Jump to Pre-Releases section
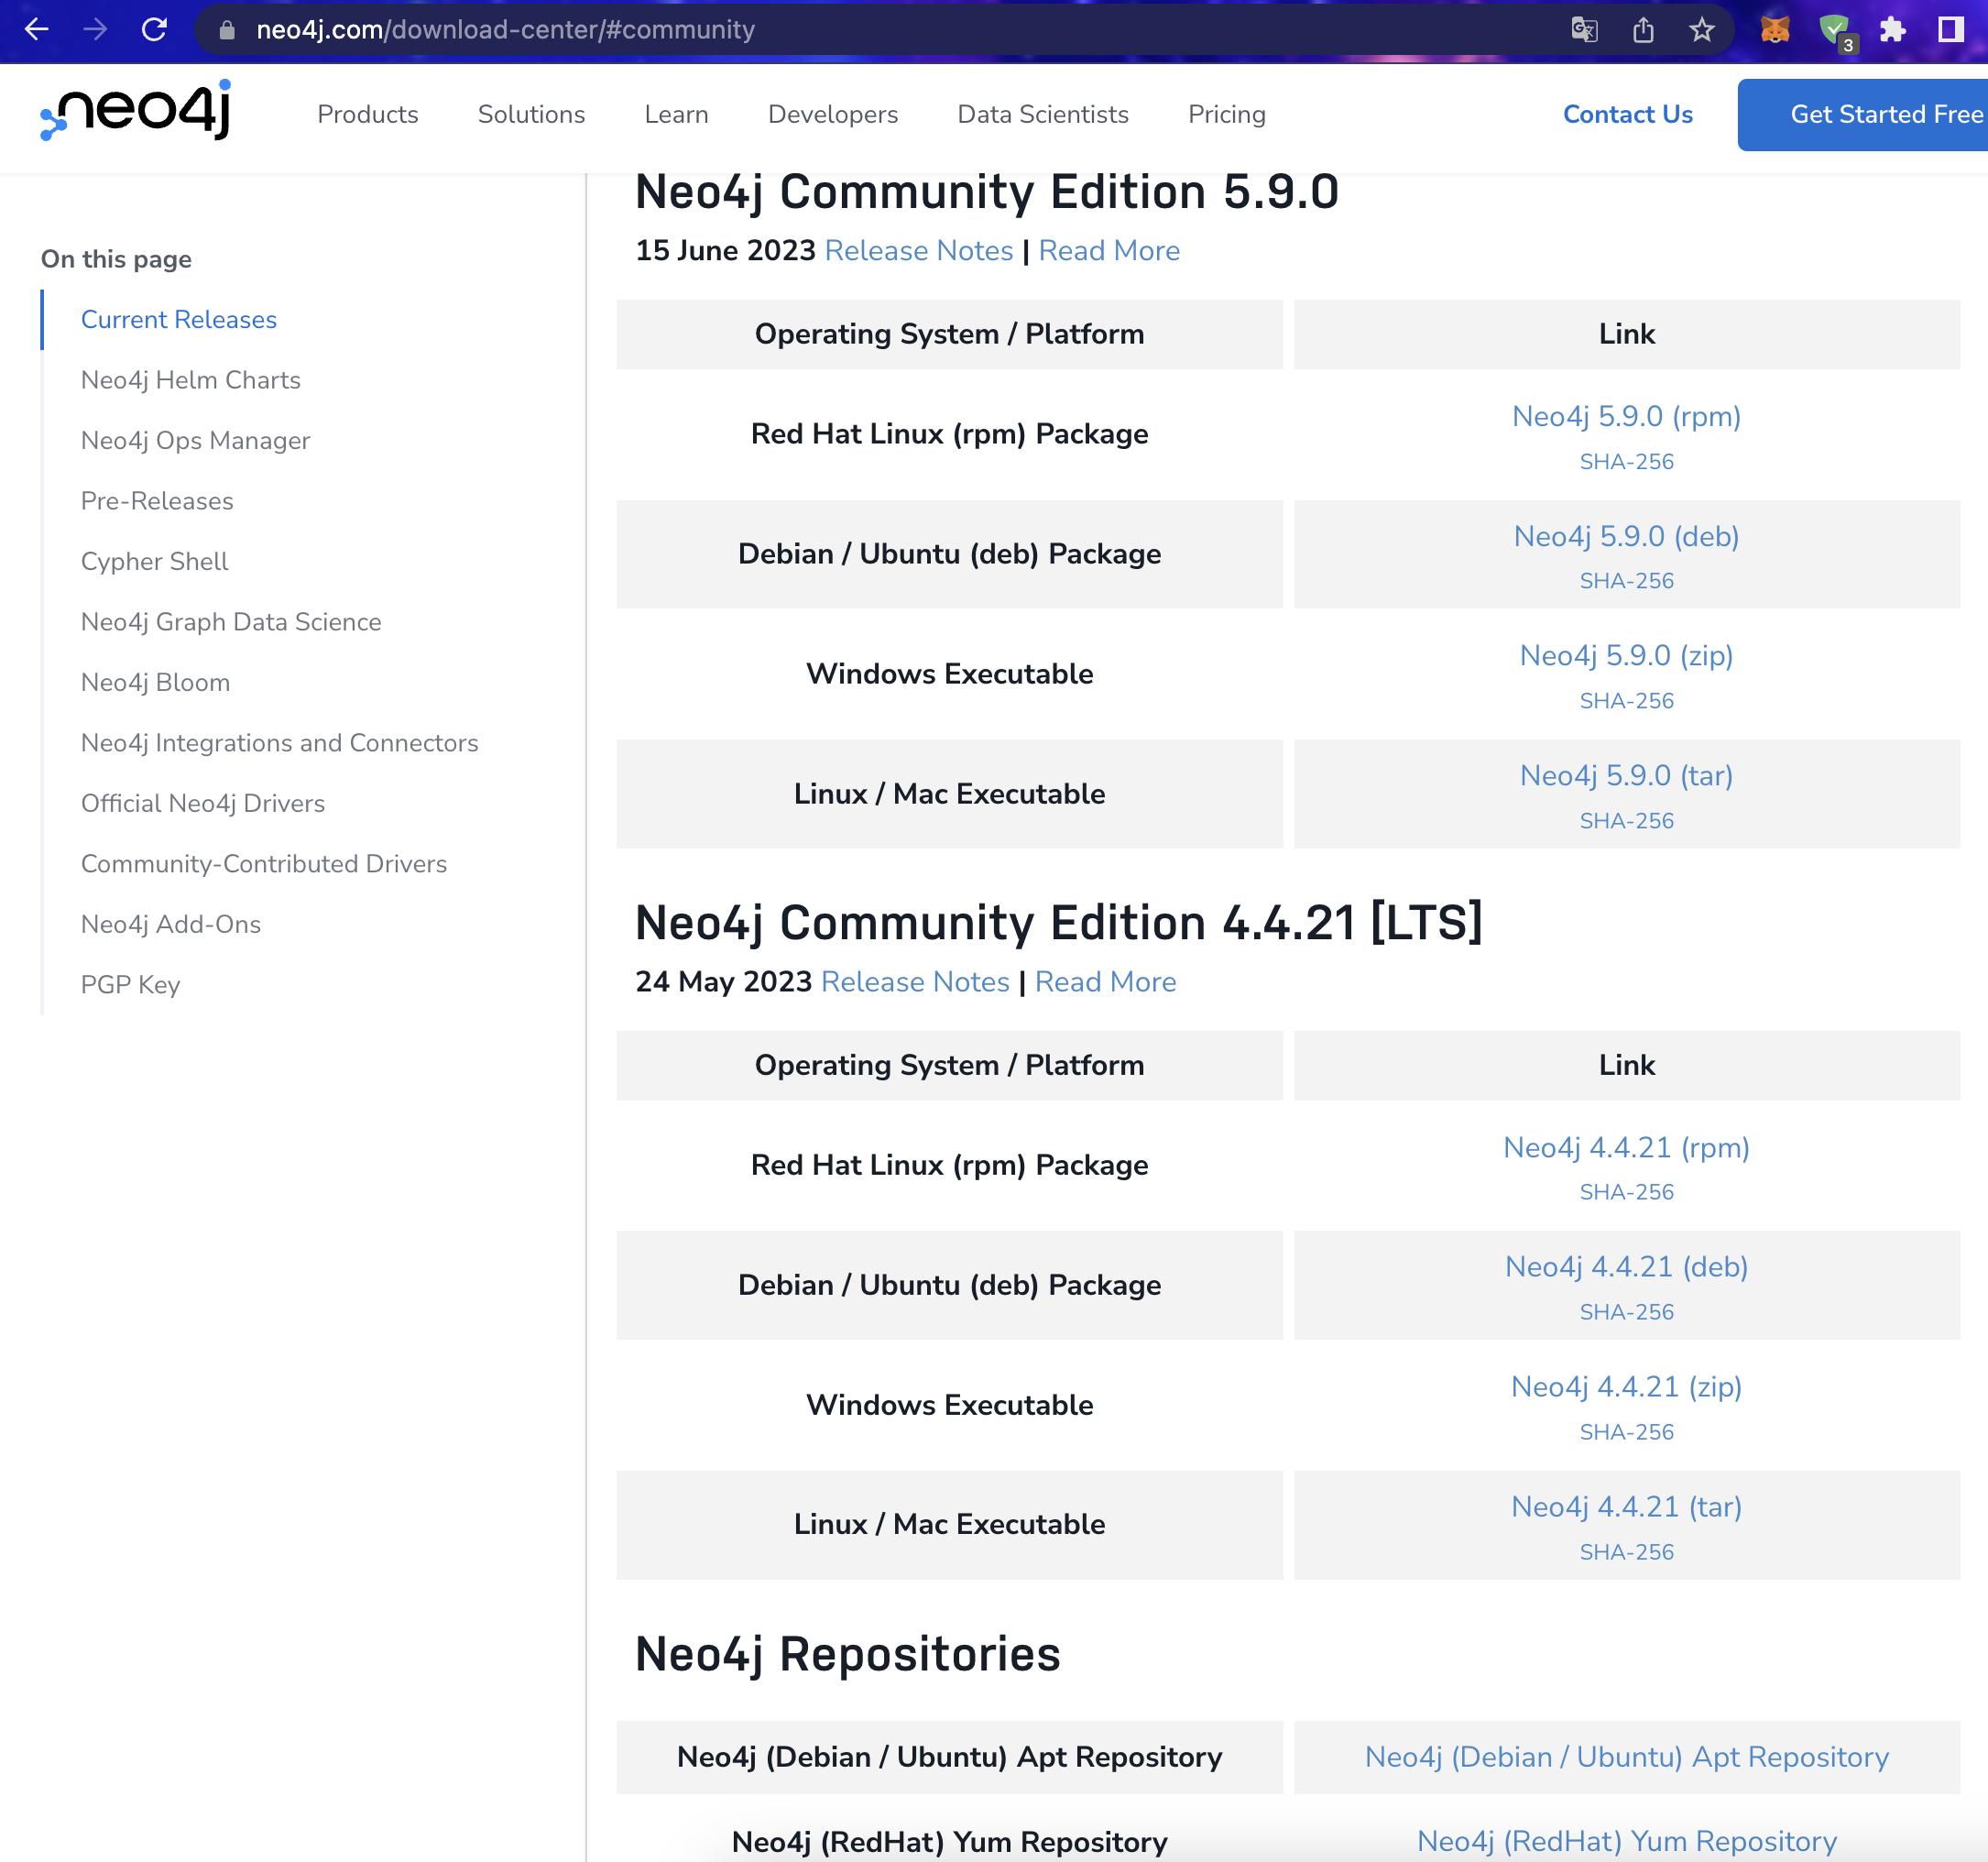1988x1862 pixels. click(157, 501)
